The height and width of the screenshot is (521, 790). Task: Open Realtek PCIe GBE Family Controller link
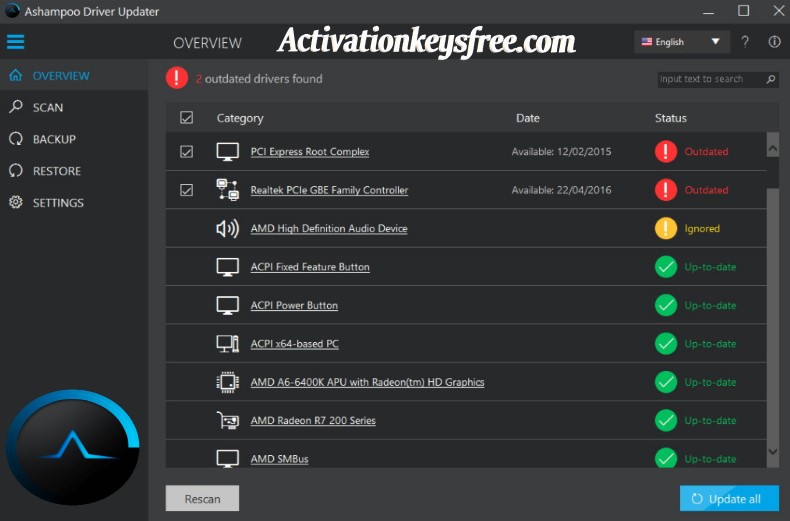(x=330, y=190)
